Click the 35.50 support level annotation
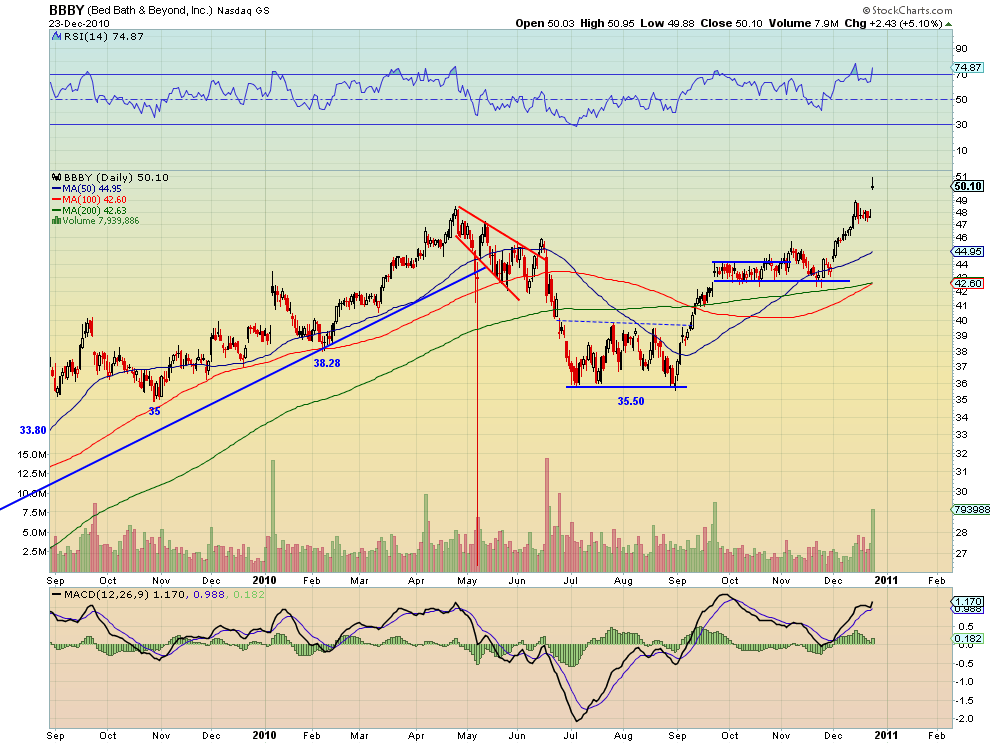Viewport: 990px width, 744px height. coord(631,401)
